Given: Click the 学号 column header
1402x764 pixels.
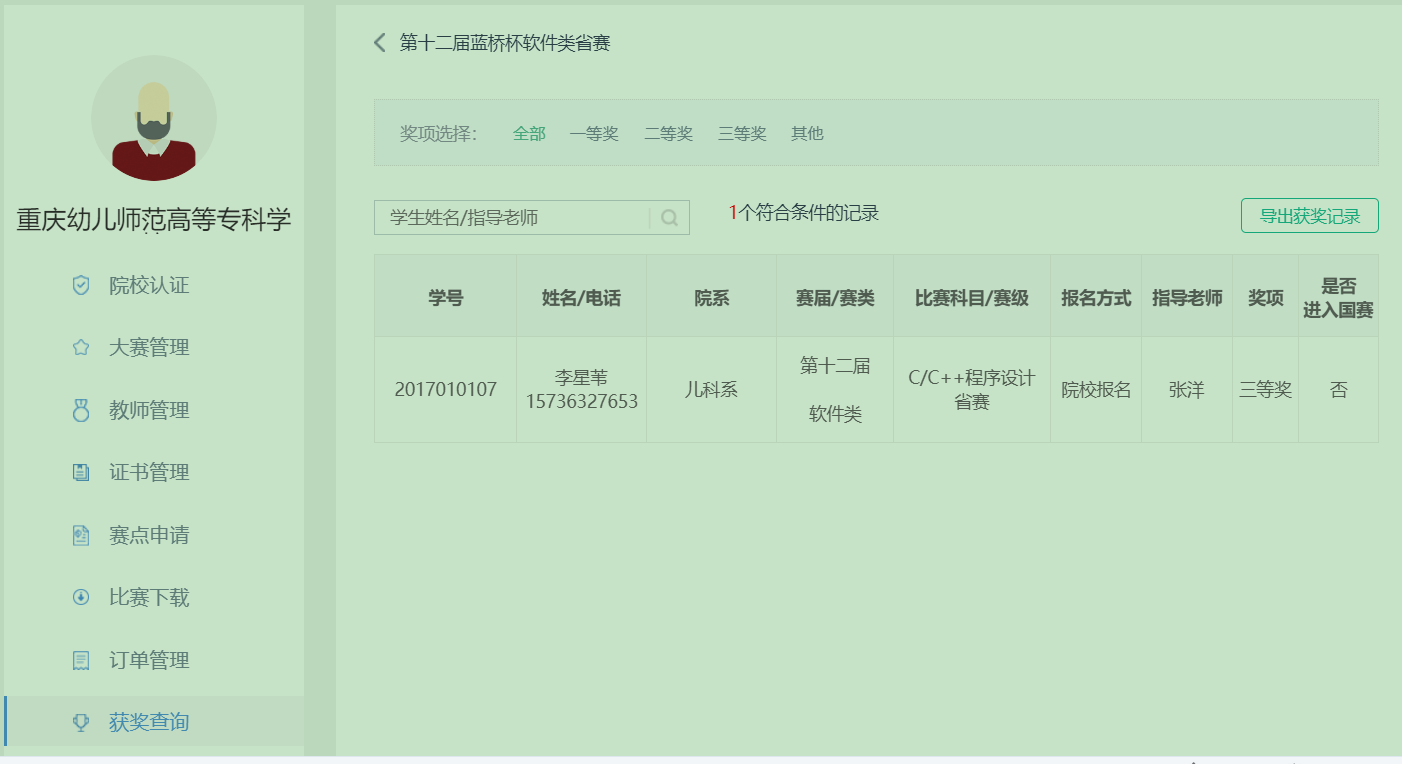Looking at the screenshot, I should click(446, 298).
